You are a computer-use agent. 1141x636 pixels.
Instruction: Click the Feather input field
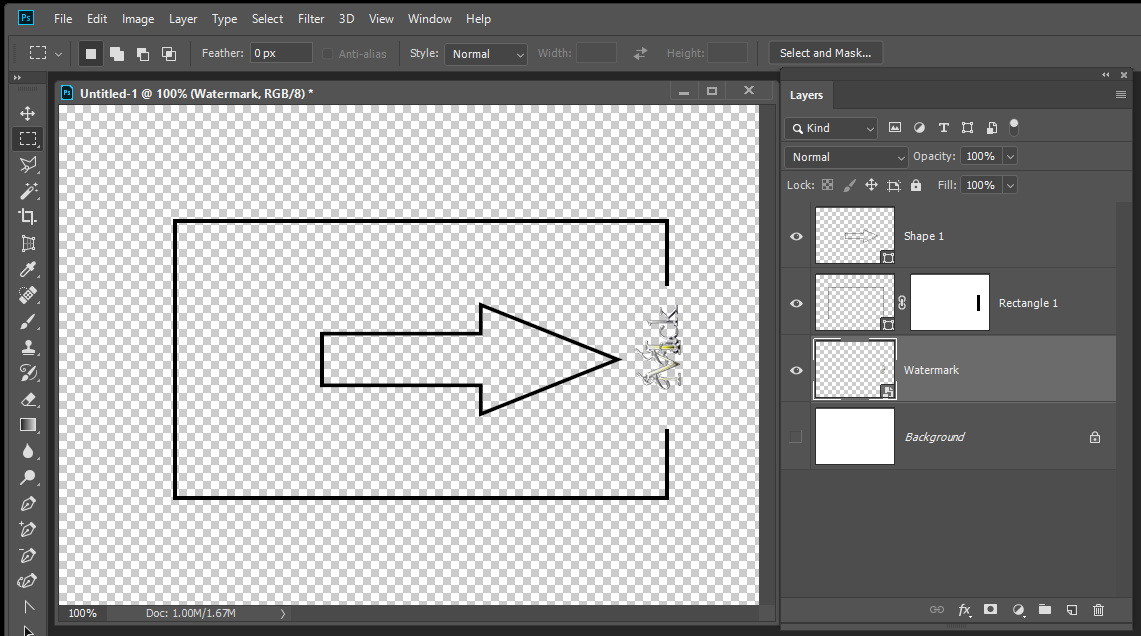click(281, 53)
